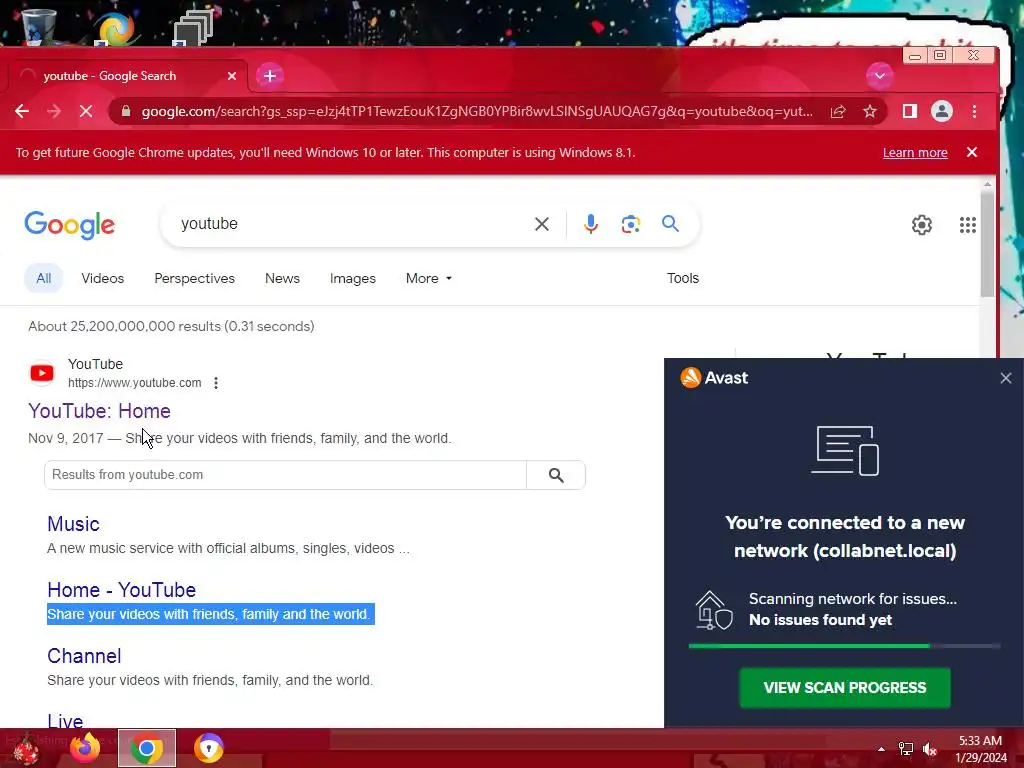View site information lock icon
1024x768 pixels.
coord(126,111)
